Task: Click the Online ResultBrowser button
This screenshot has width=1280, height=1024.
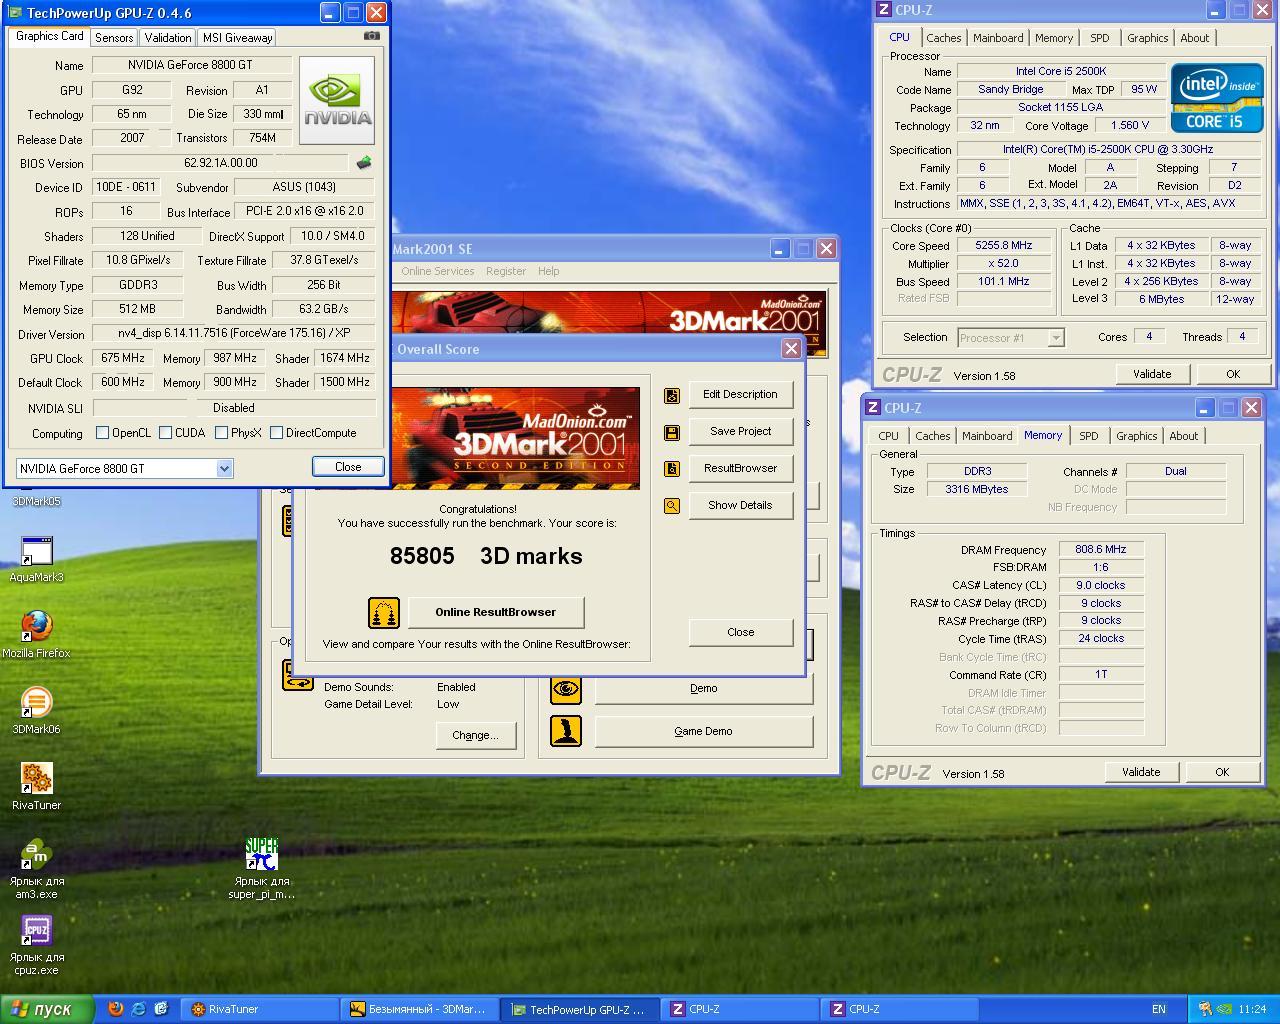Action: pyautogui.click(x=495, y=612)
